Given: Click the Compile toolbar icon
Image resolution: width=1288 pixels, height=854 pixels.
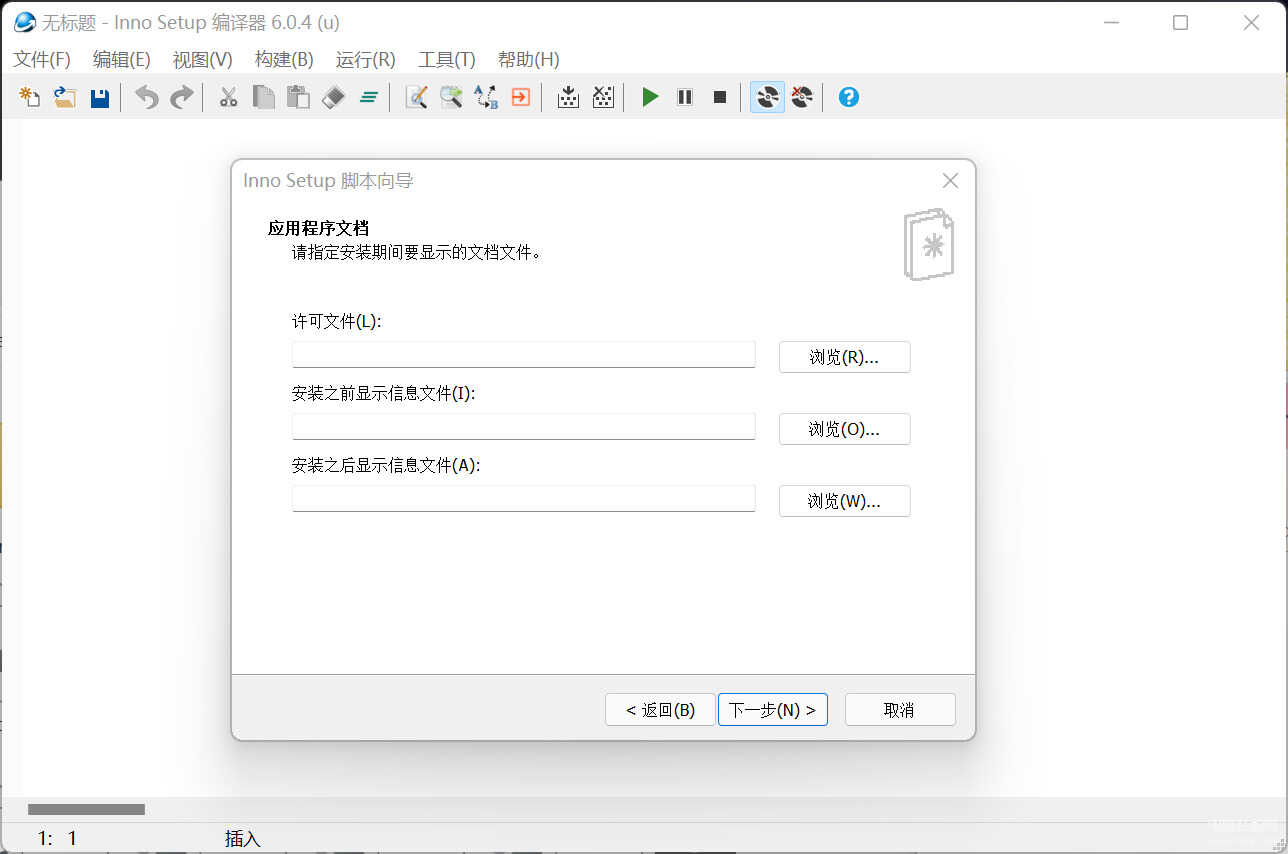Looking at the screenshot, I should pos(568,97).
